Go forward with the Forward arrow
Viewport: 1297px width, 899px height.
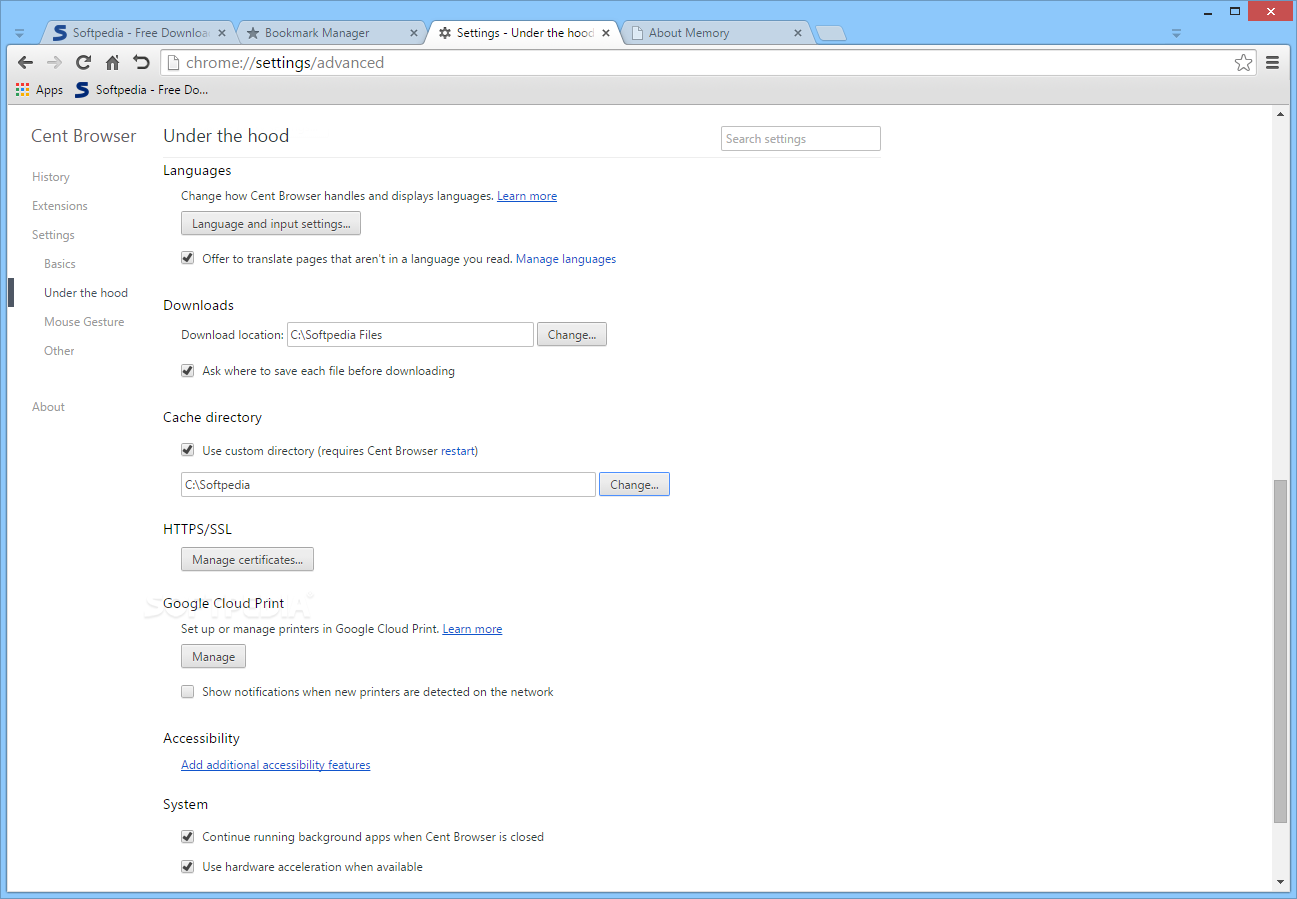pos(55,63)
